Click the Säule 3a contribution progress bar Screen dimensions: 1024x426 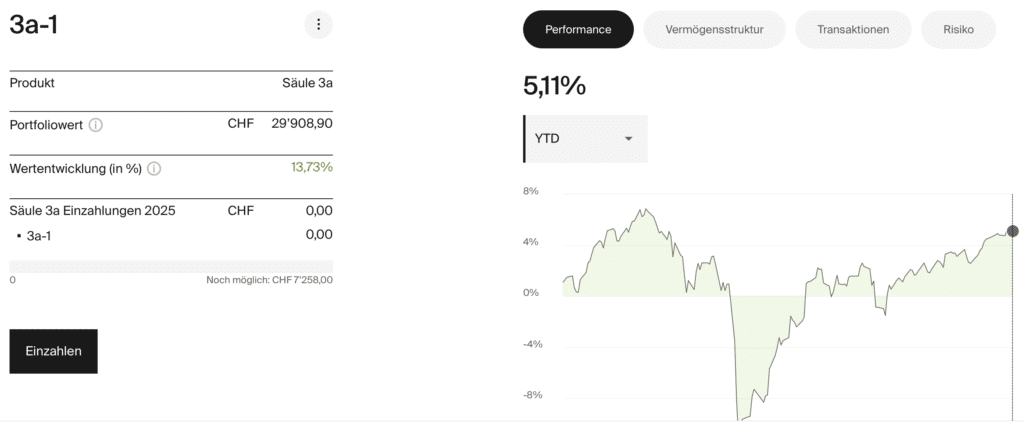171,266
